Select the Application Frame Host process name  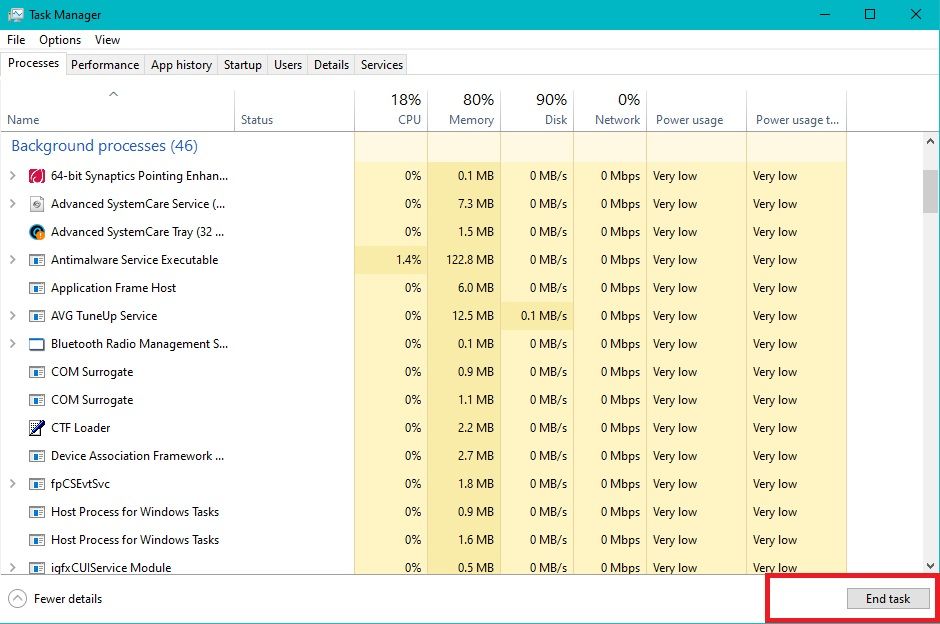pyautogui.click(x=113, y=288)
